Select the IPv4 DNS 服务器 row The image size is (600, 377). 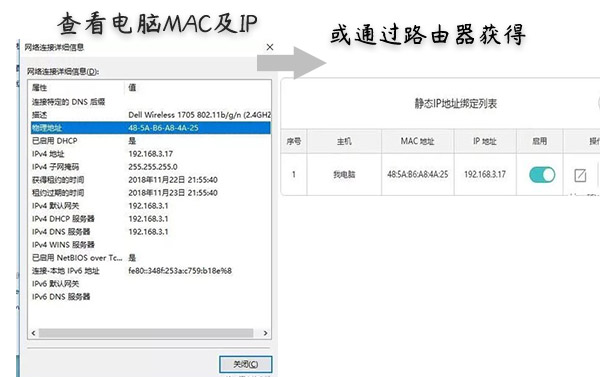pyautogui.click(x=150, y=232)
